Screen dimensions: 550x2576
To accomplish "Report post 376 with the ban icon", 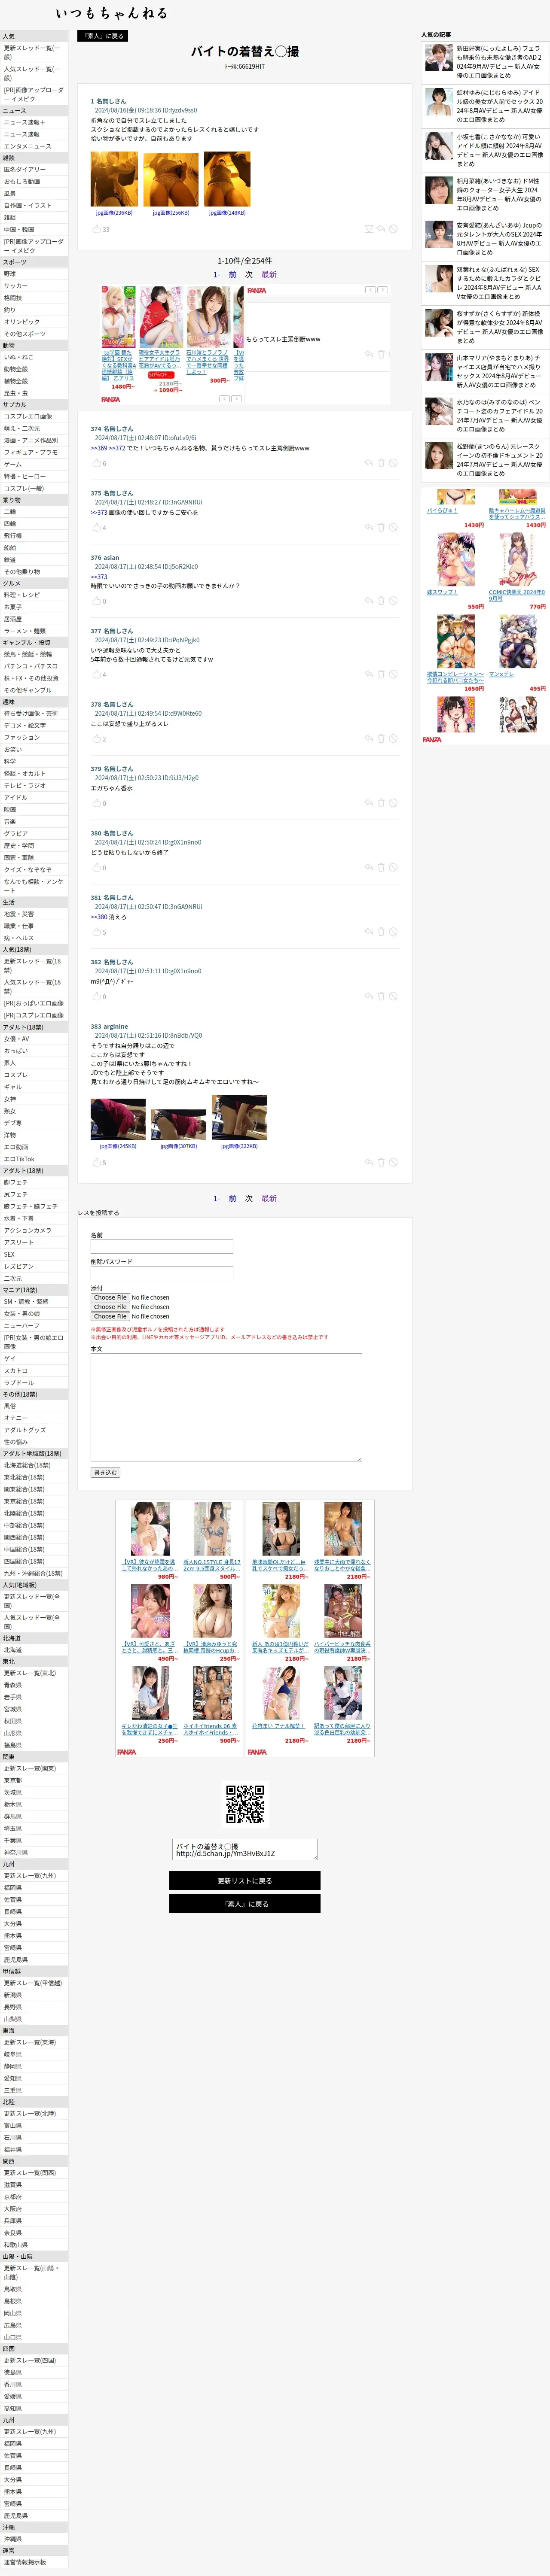I will tap(393, 601).
